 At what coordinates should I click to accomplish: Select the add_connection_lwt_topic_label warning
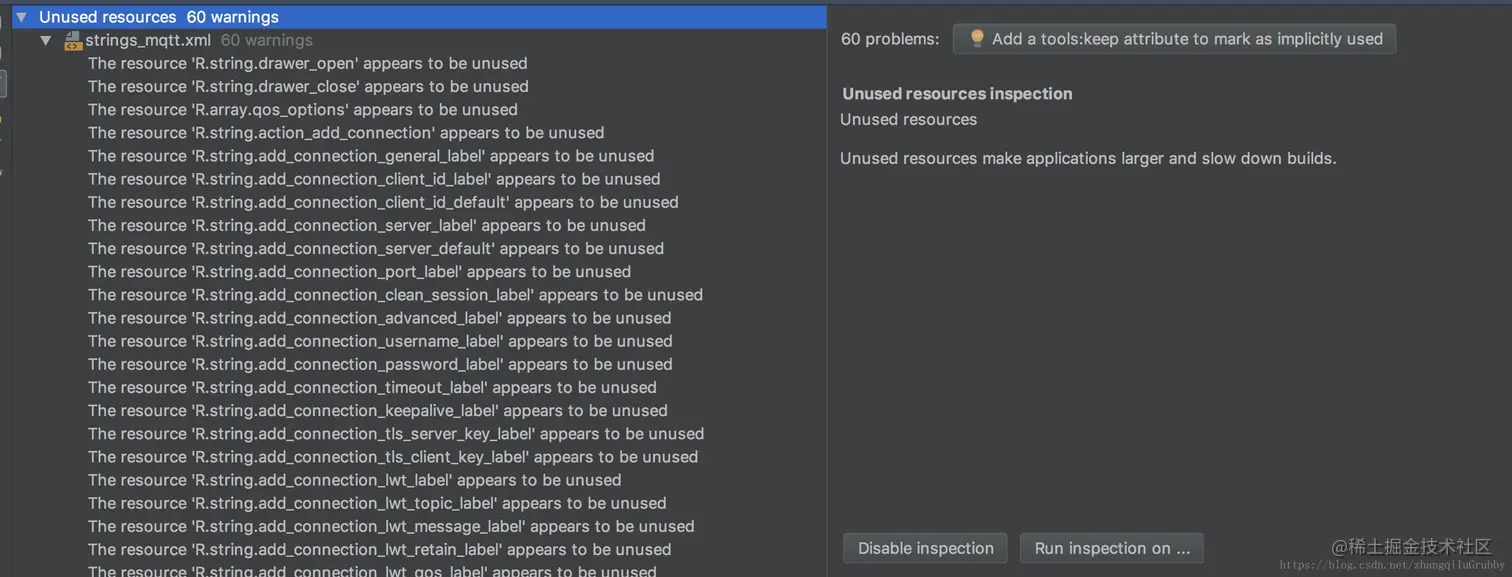(x=377, y=503)
